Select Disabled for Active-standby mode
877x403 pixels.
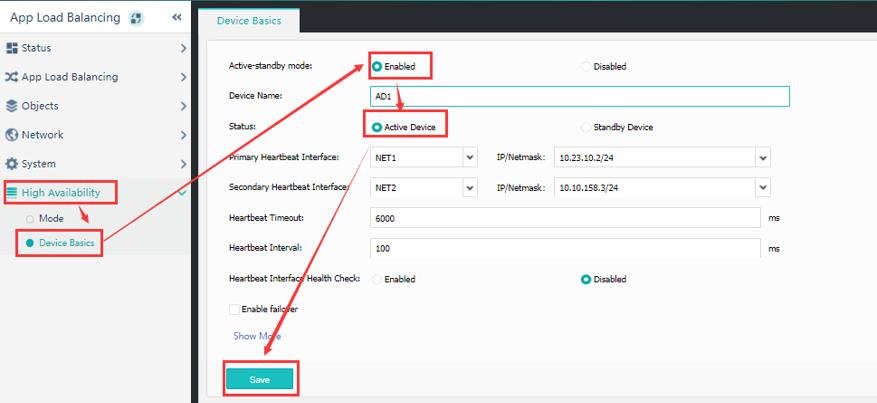[x=586, y=67]
